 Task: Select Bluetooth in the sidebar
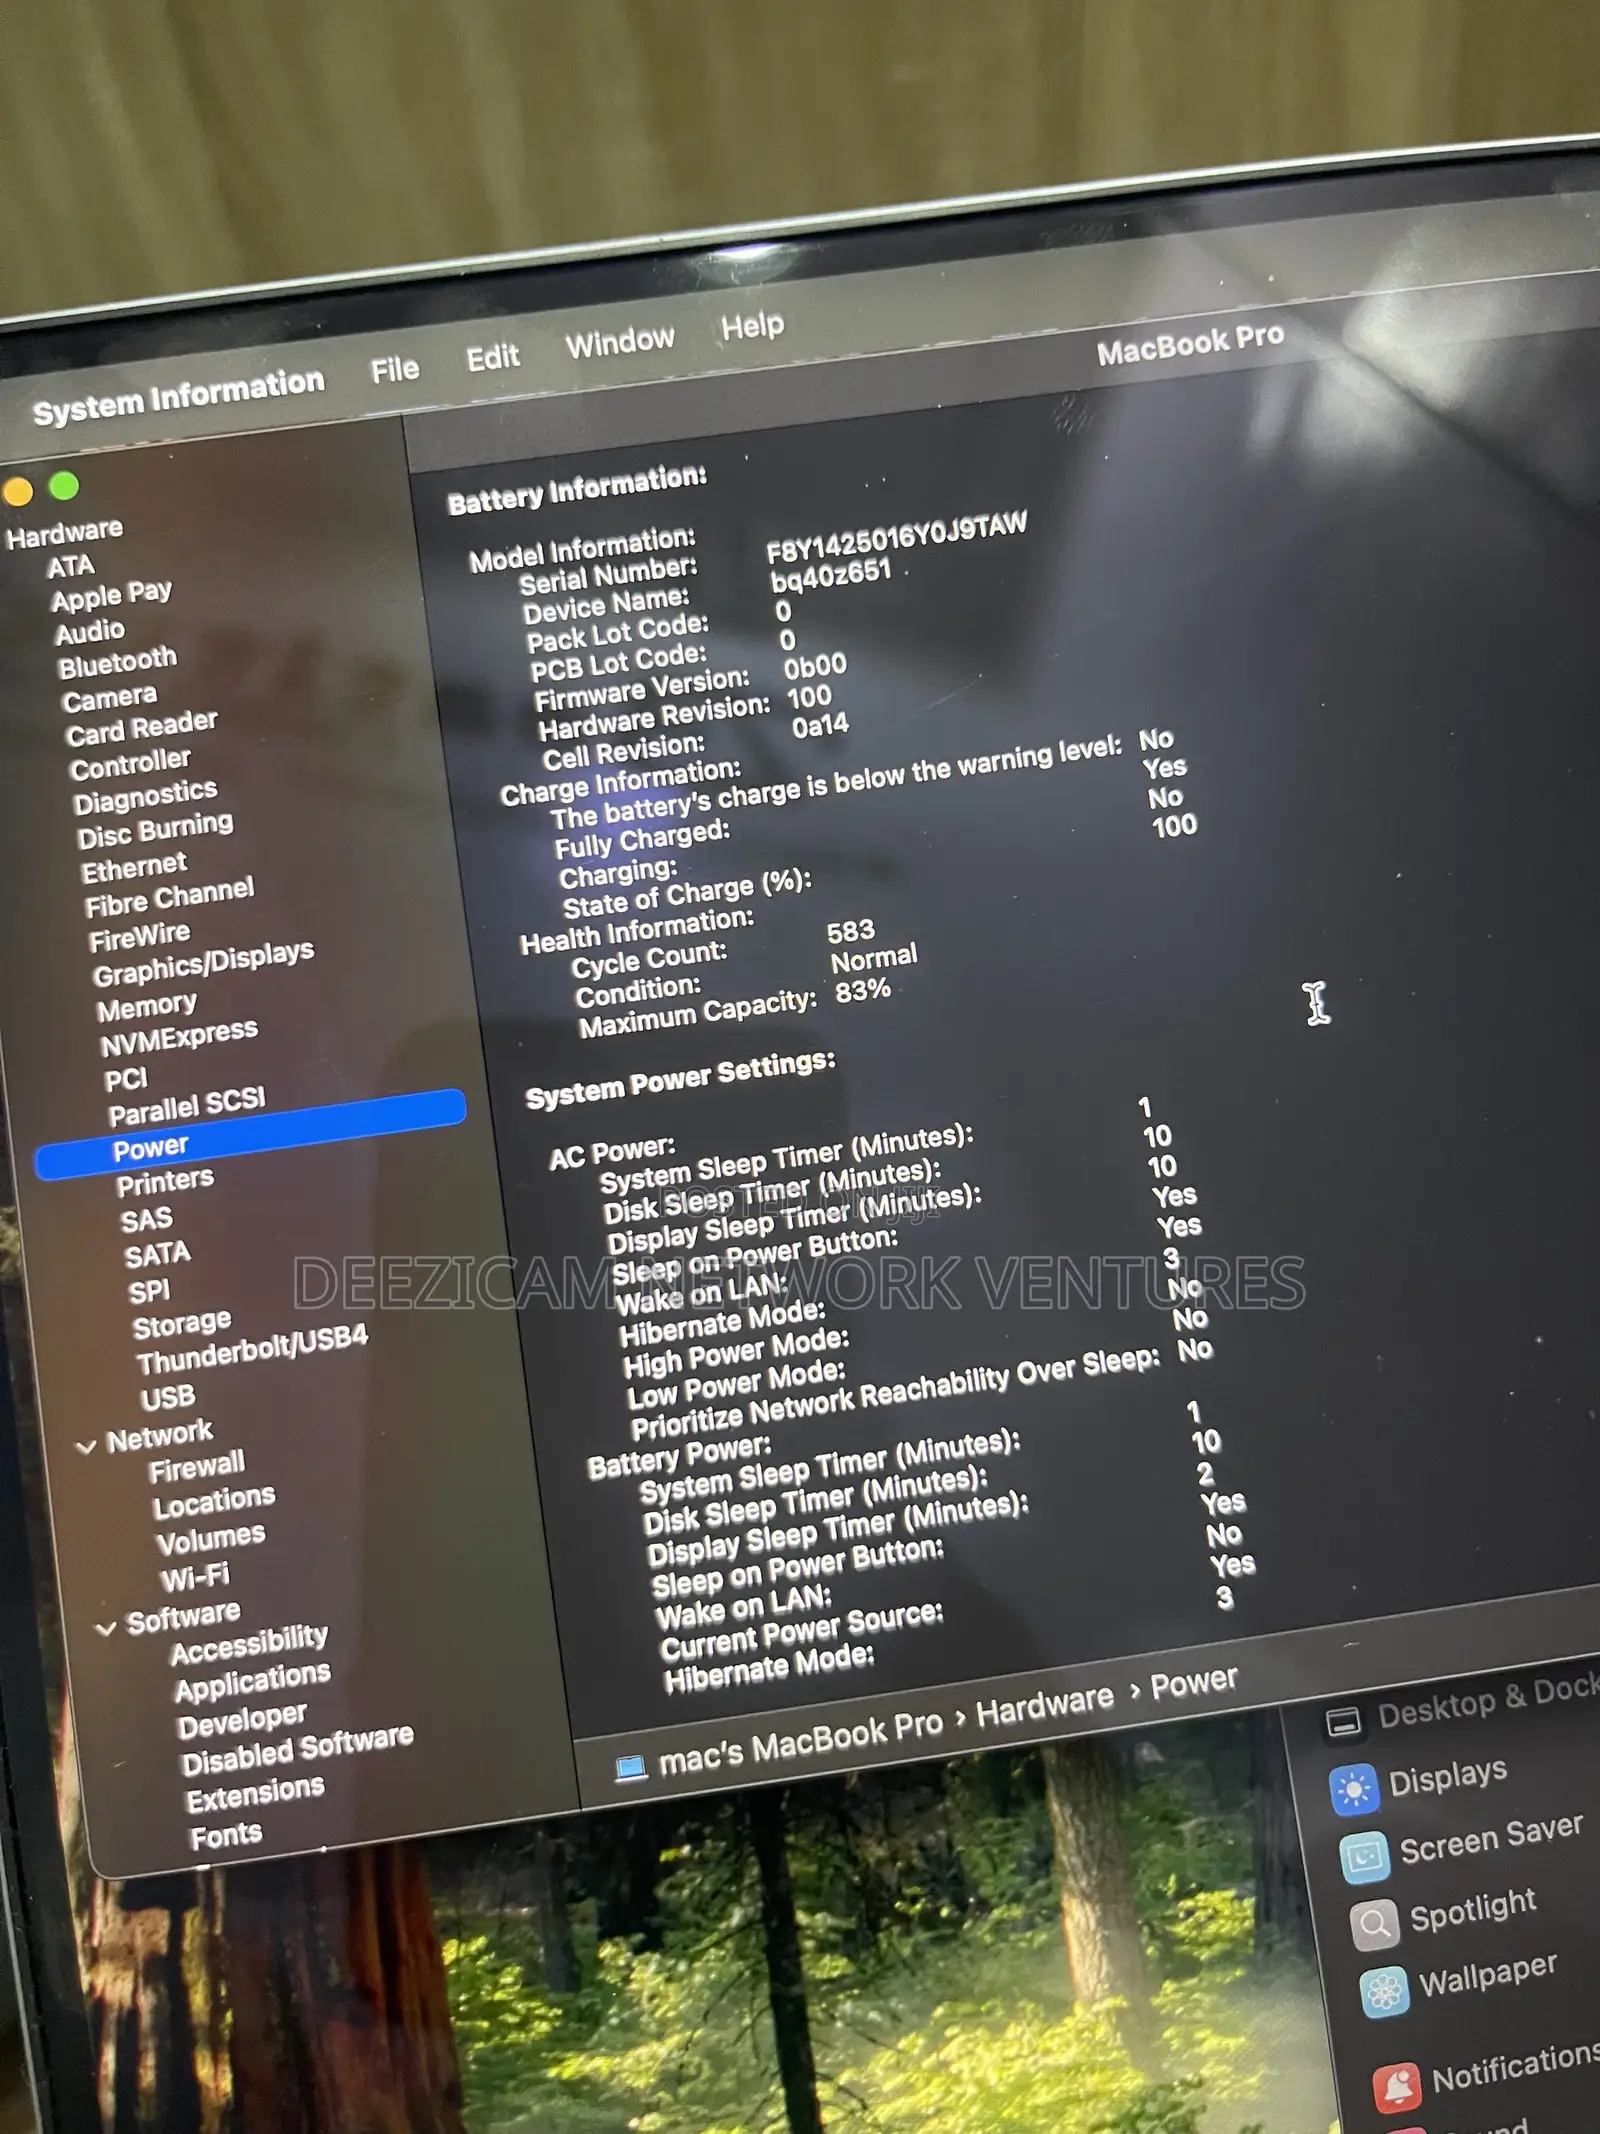point(117,661)
